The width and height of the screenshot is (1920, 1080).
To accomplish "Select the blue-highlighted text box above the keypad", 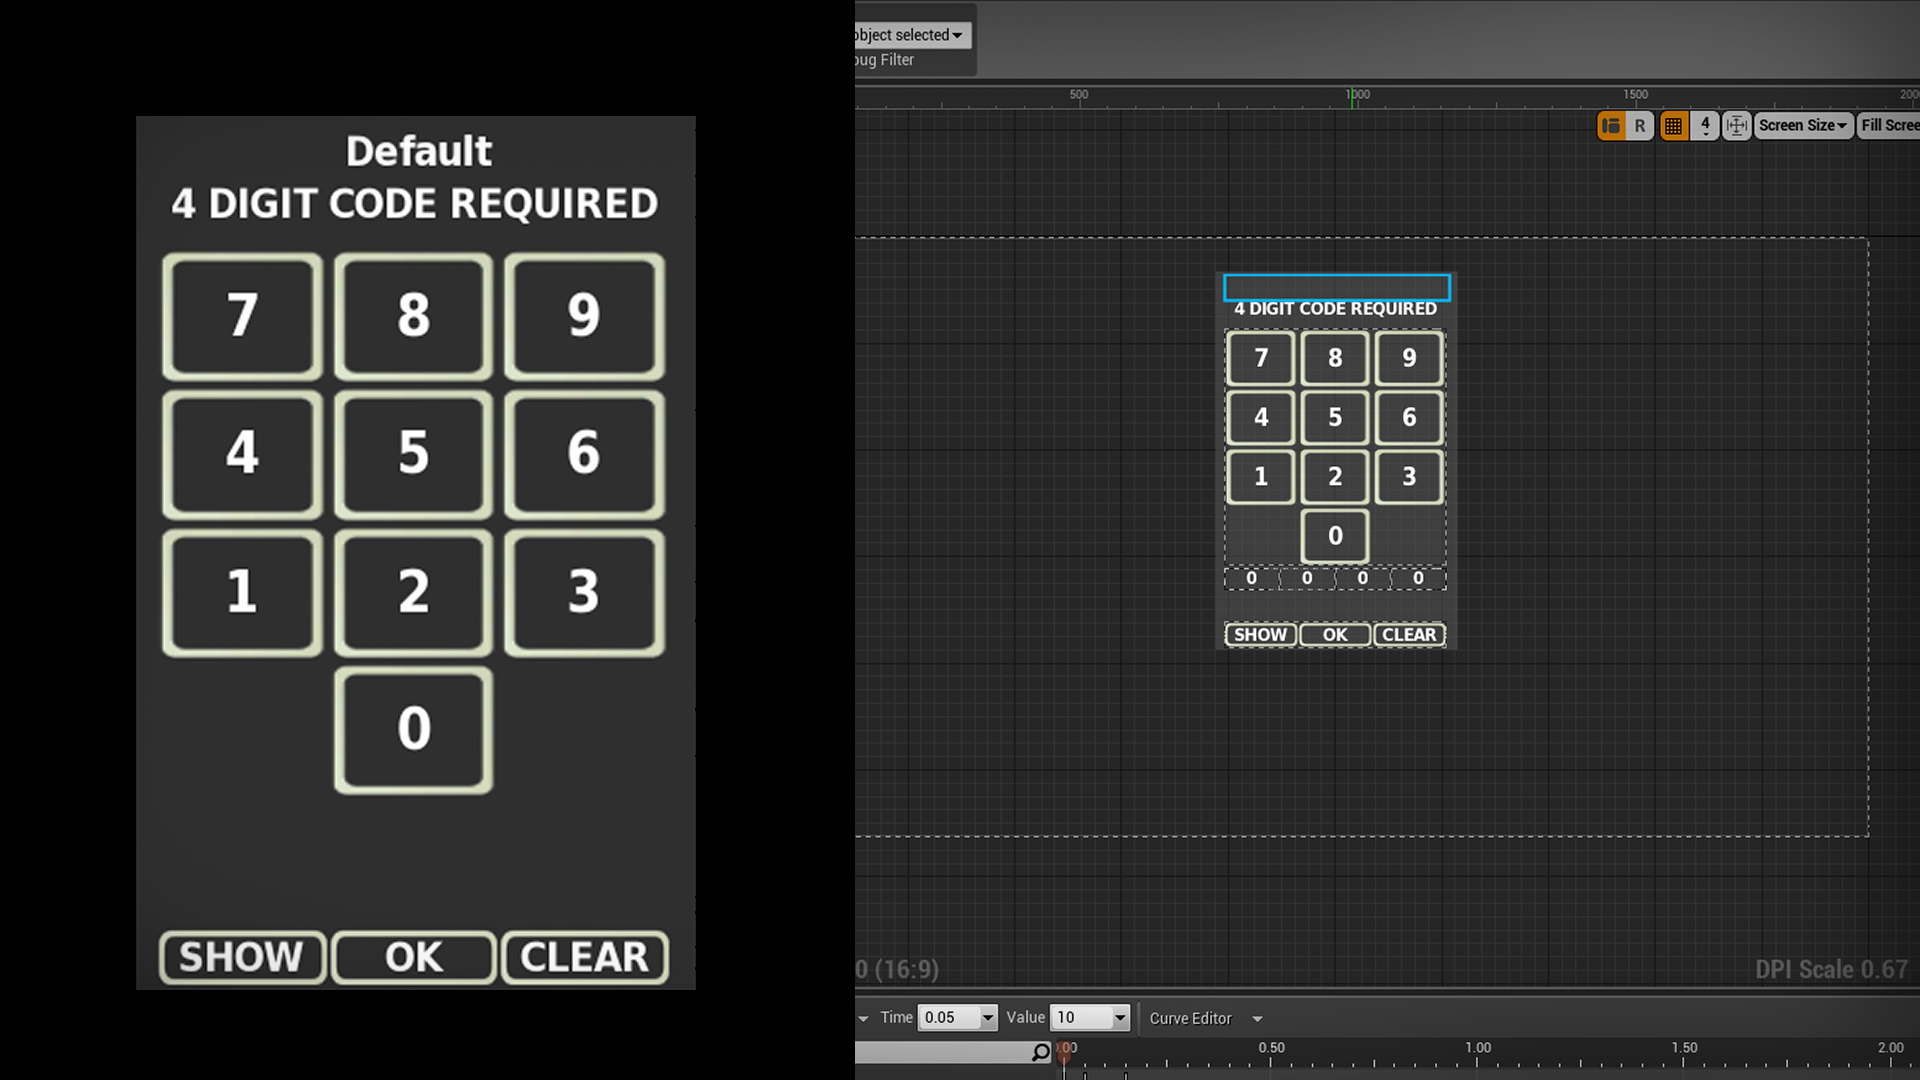I will coord(1336,288).
